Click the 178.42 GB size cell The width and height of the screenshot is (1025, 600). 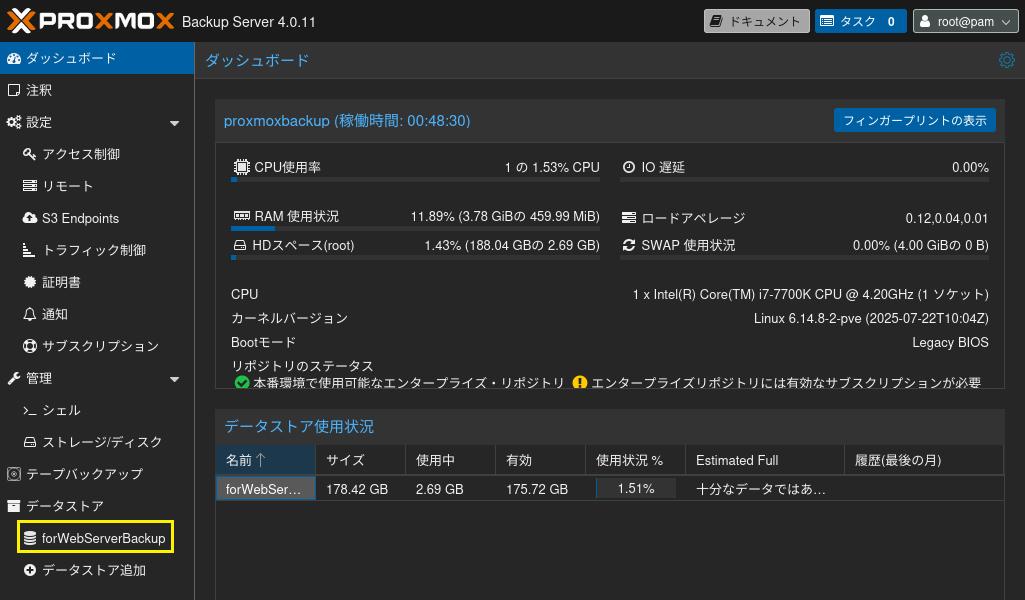pyautogui.click(x=360, y=489)
